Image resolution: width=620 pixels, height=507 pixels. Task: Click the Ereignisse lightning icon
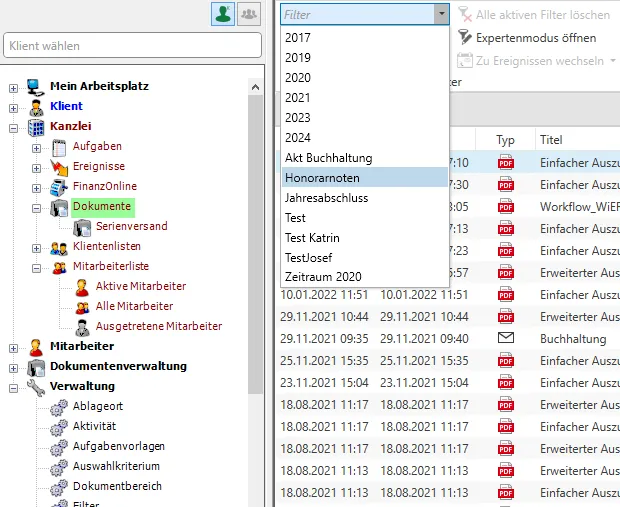pos(59,168)
